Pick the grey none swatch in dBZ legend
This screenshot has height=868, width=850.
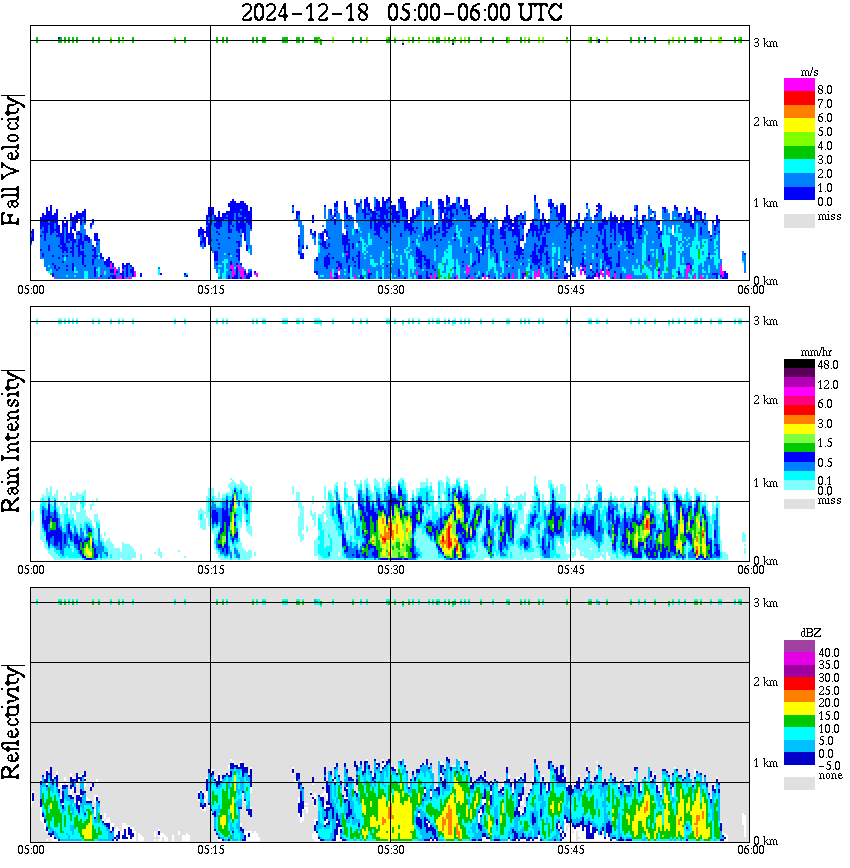pyautogui.click(x=799, y=783)
